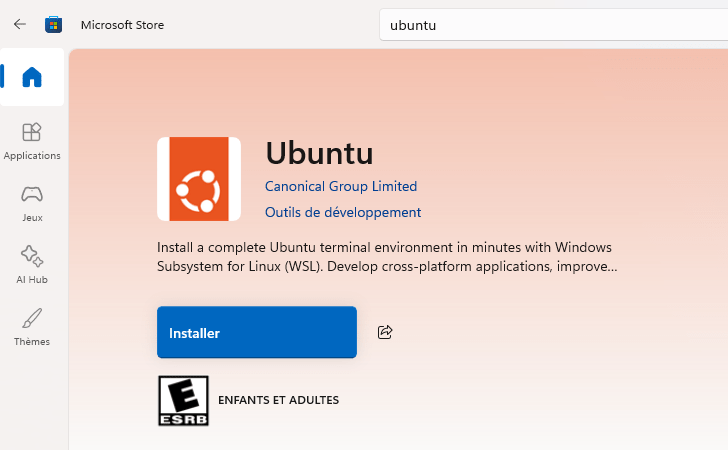Open the Canonical Group Limited publisher link
Viewport: 728px width, 450px height.
coord(341,186)
